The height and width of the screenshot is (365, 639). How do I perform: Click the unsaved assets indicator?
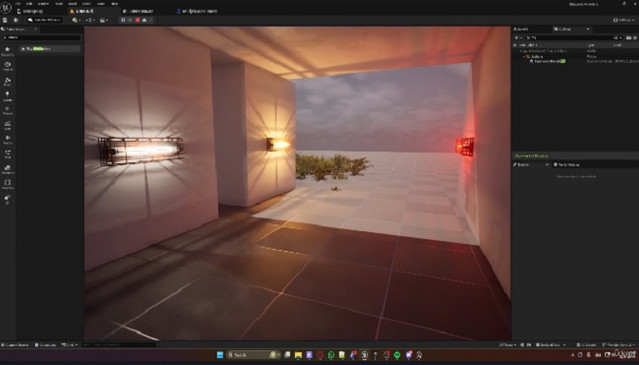586,345
